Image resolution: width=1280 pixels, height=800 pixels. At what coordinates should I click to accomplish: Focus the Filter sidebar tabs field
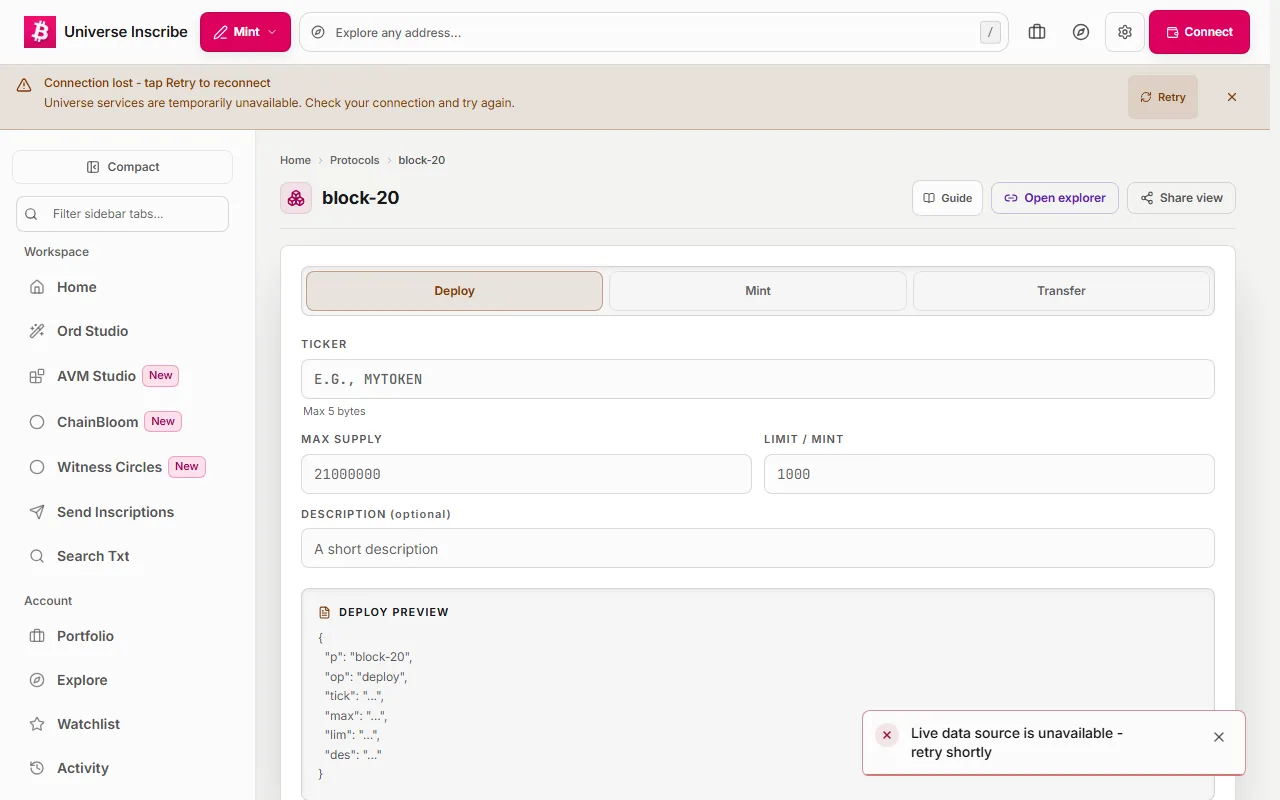[x=122, y=214]
